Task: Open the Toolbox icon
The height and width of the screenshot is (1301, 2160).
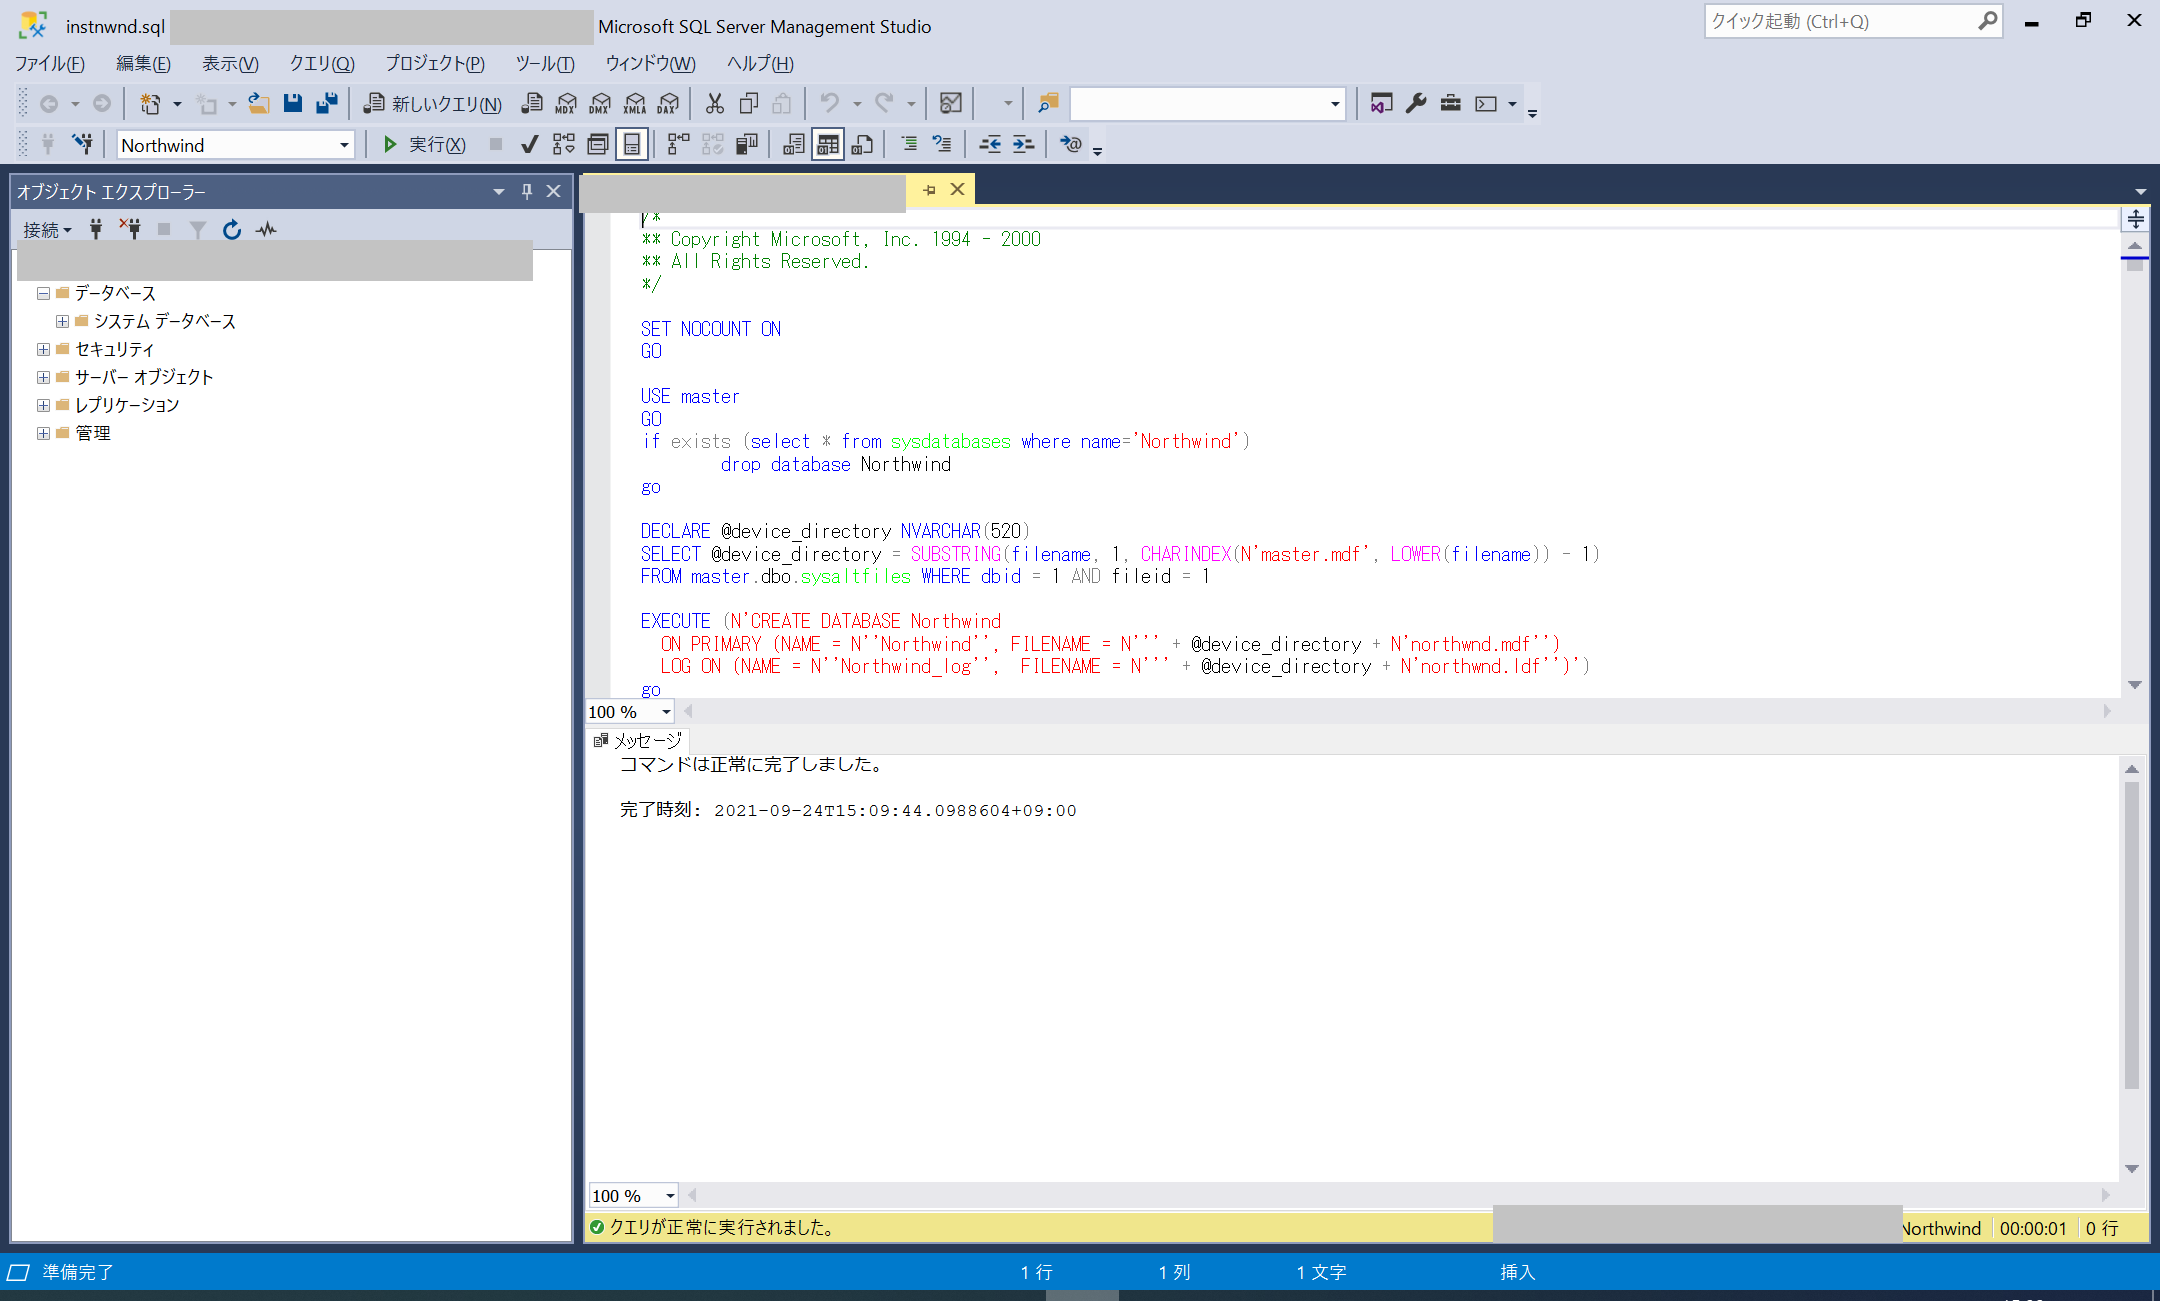Action: point(1451,103)
